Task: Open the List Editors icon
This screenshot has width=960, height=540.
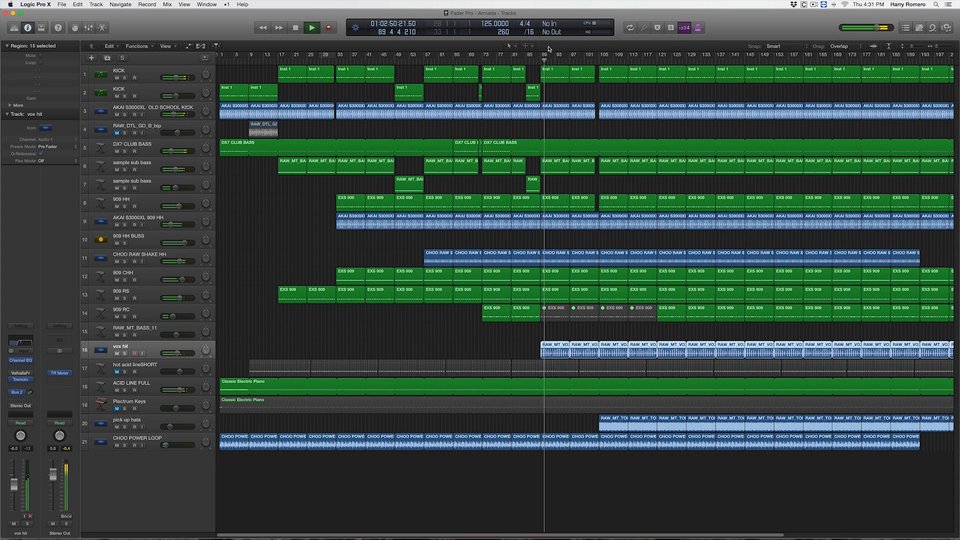Action: [x=906, y=28]
